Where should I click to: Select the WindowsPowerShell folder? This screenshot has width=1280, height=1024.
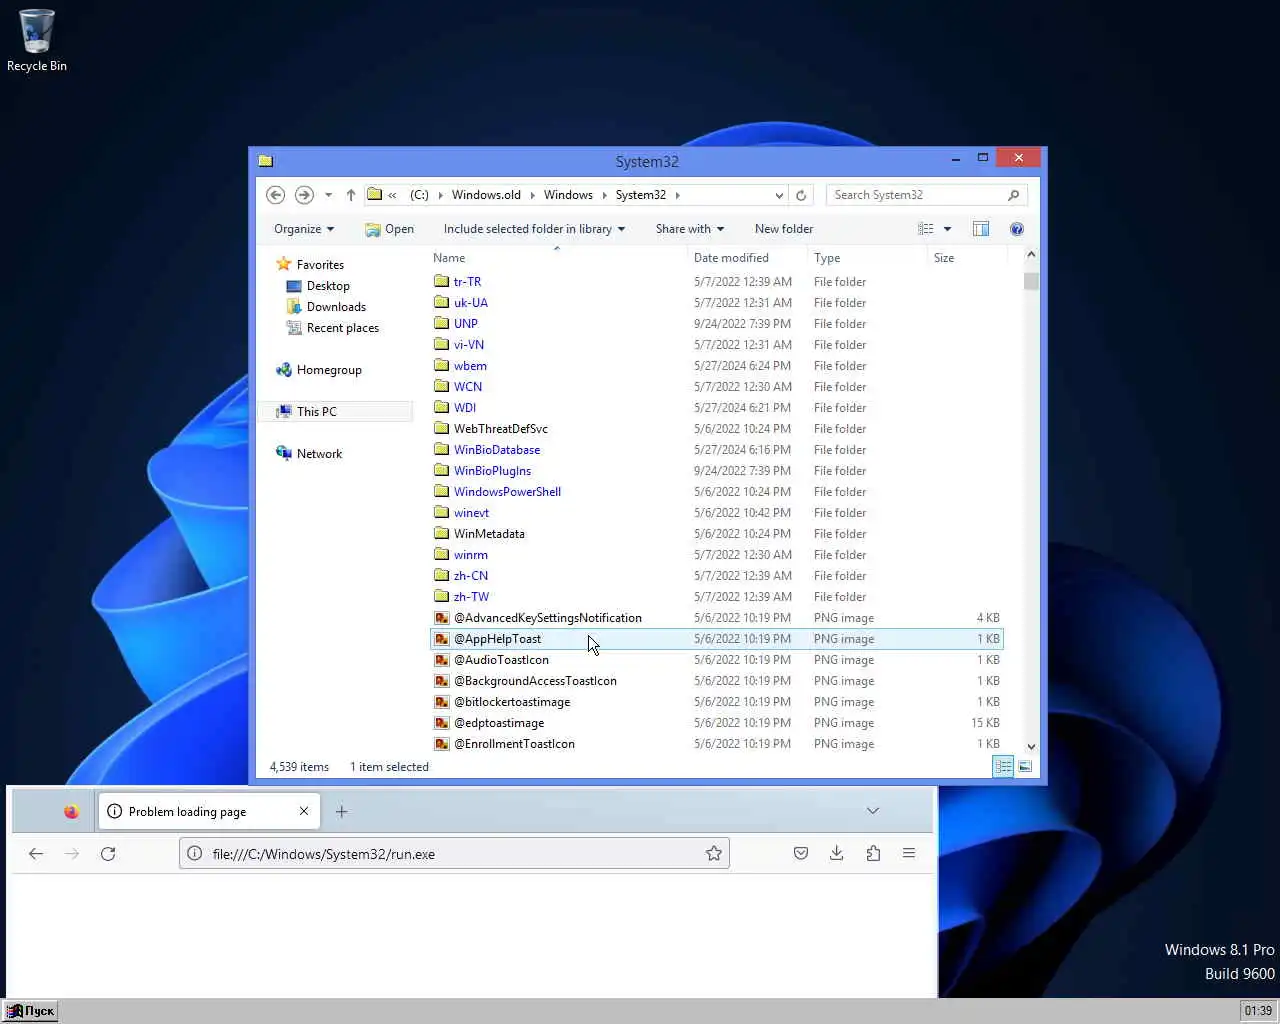(x=507, y=492)
